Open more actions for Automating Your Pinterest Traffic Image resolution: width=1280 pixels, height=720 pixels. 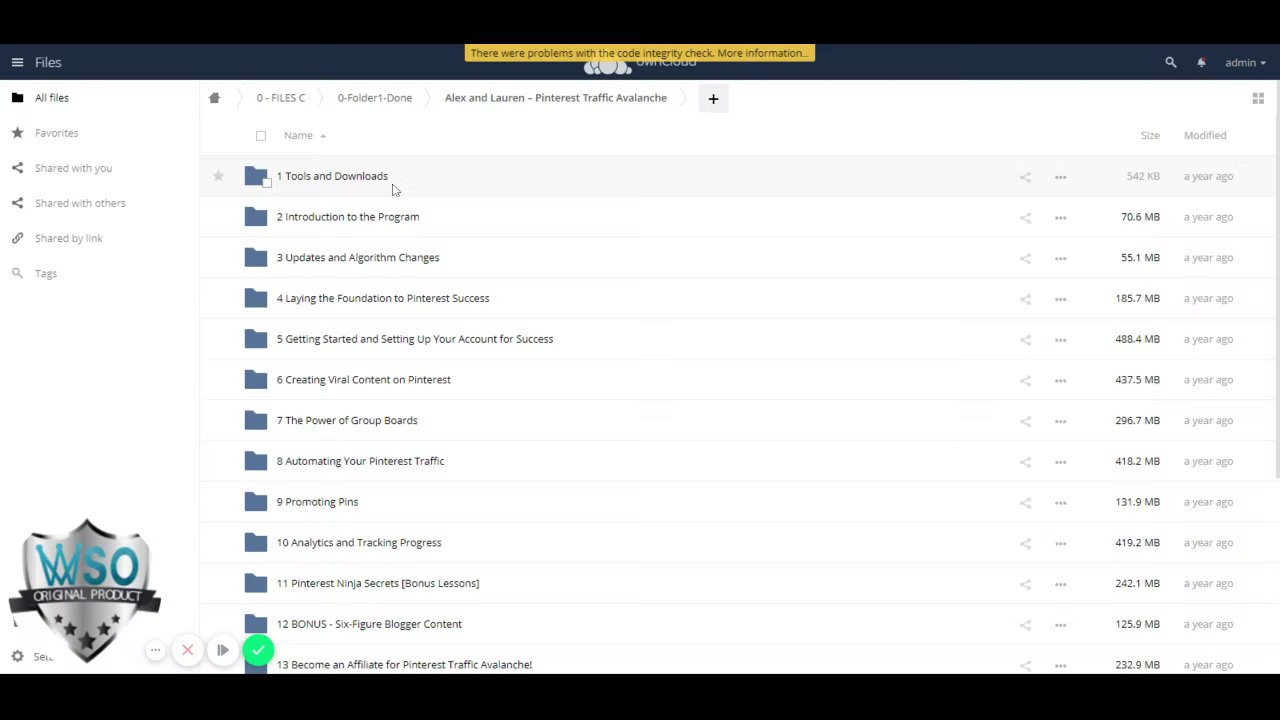point(1060,462)
